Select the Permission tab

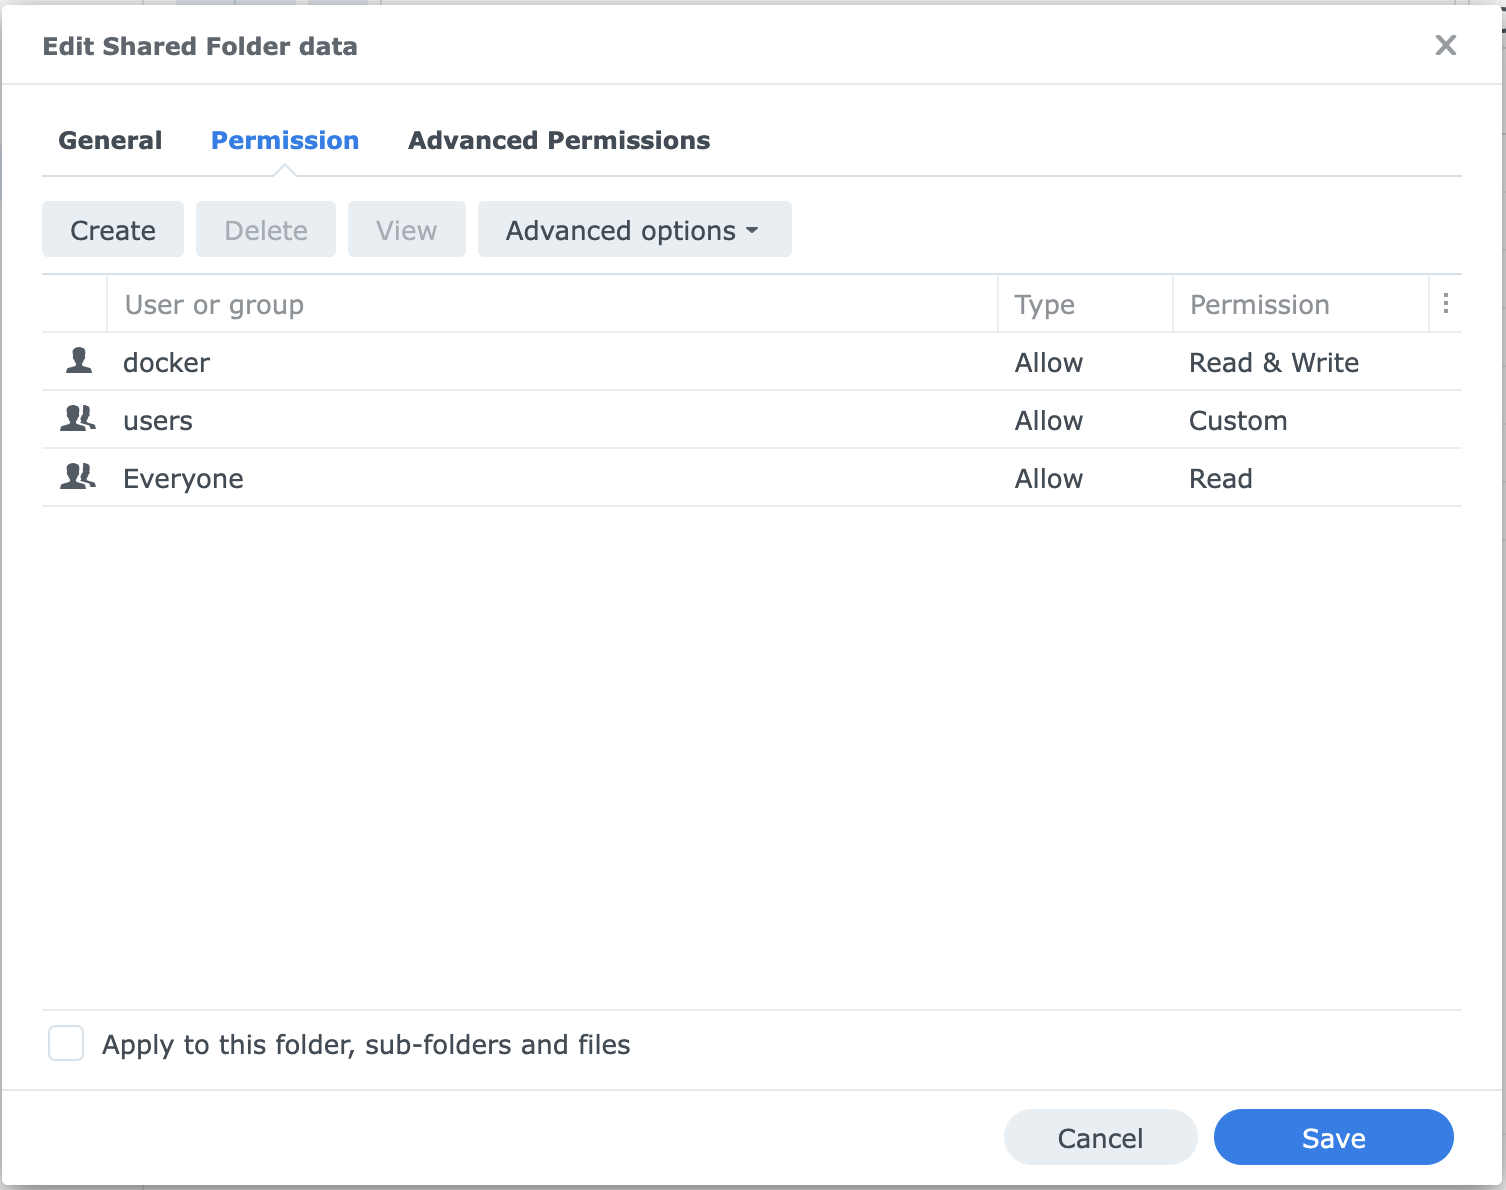point(285,140)
